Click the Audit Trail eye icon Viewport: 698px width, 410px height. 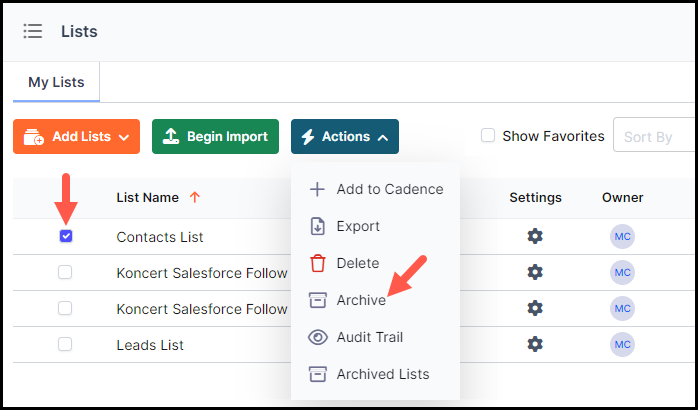(x=318, y=337)
